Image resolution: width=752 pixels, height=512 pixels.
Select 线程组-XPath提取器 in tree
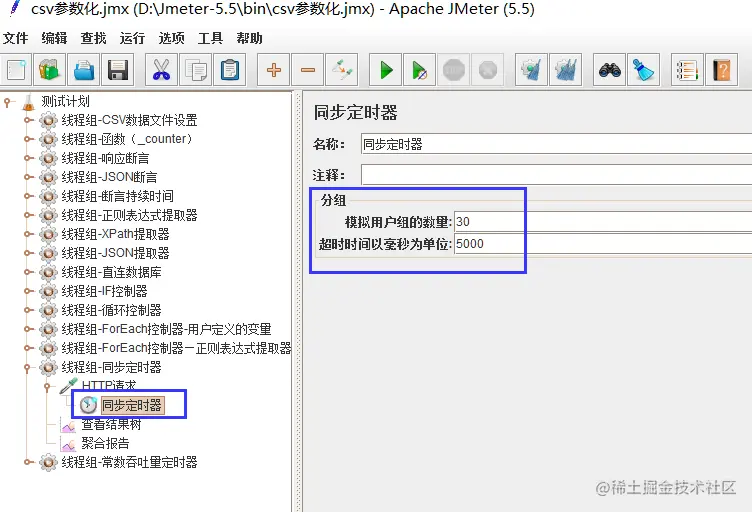116,234
